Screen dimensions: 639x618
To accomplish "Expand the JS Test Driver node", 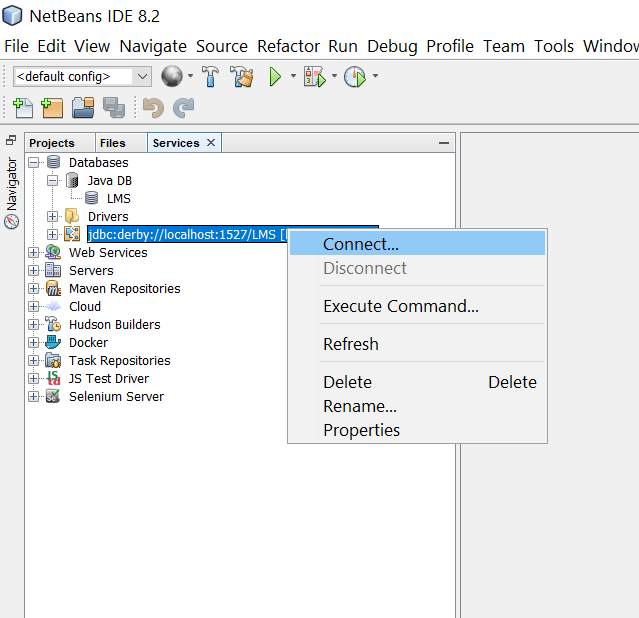I will point(34,378).
